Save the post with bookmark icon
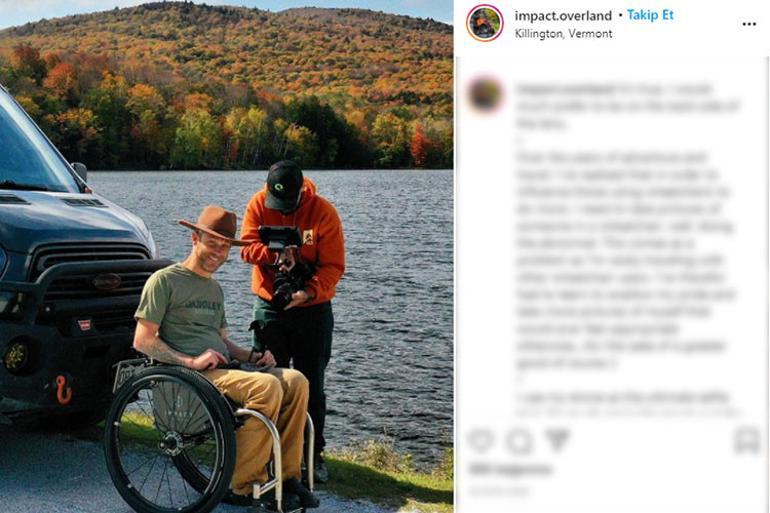Screen dimensions: 770x513 coord(747,440)
